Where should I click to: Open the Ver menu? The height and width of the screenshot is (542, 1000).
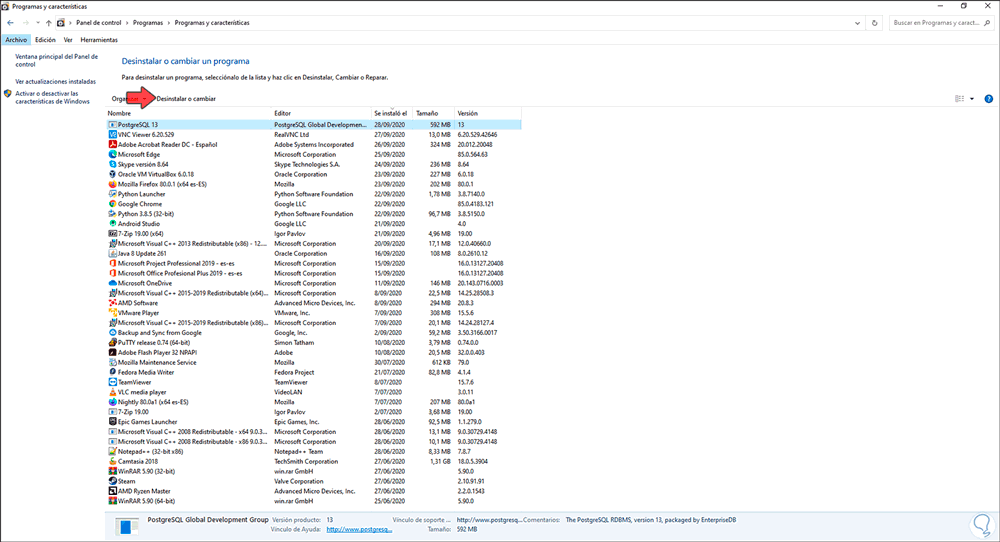click(68, 40)
